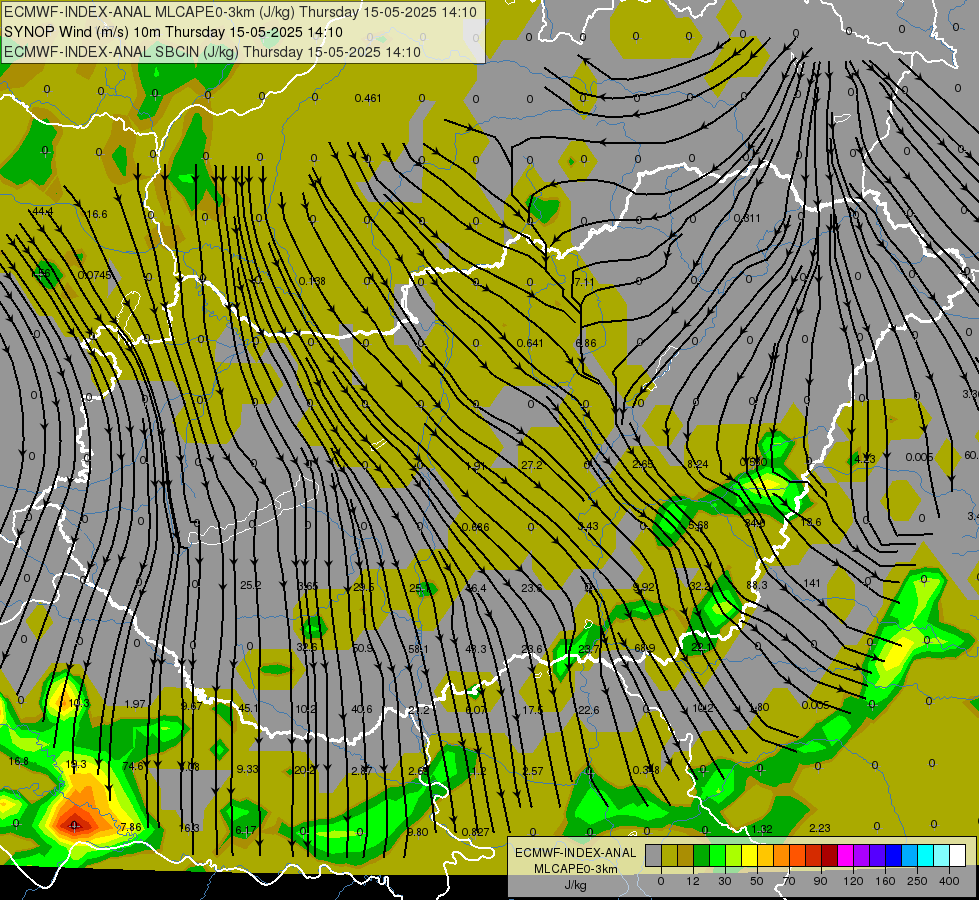Click the map value 6.17

point(245,830)
